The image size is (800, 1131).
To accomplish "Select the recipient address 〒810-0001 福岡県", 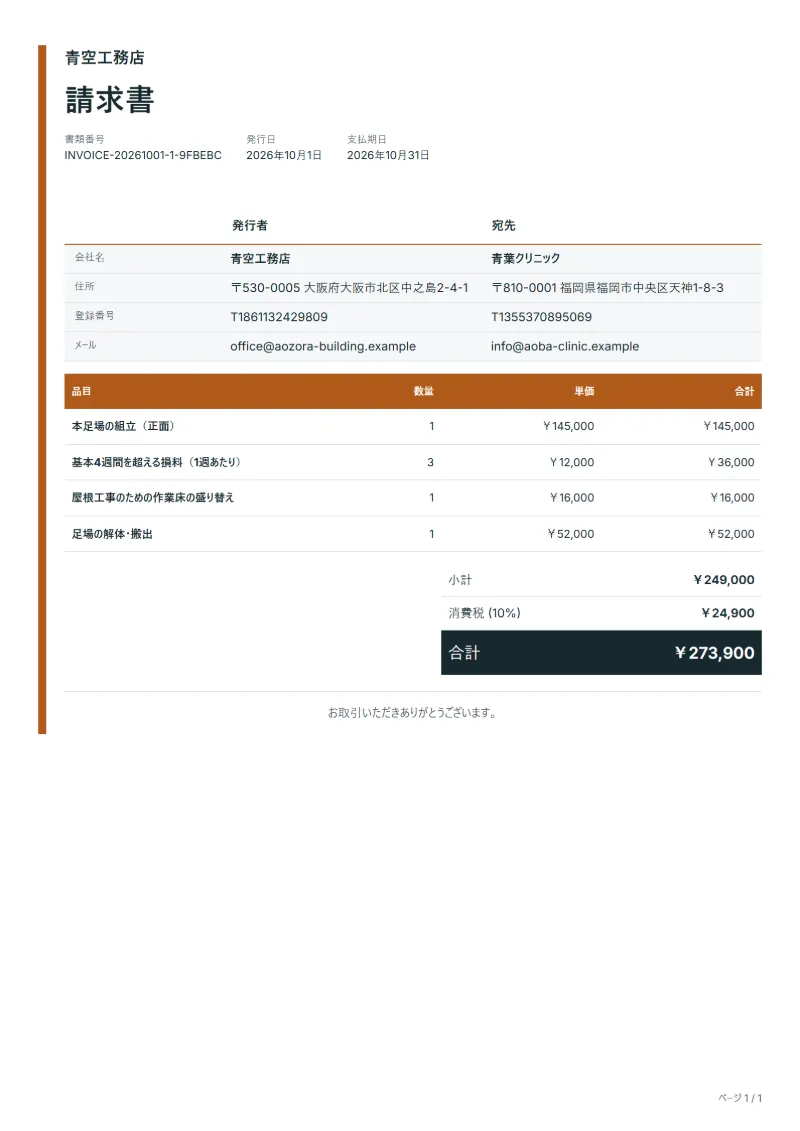I will click(607, 288).
